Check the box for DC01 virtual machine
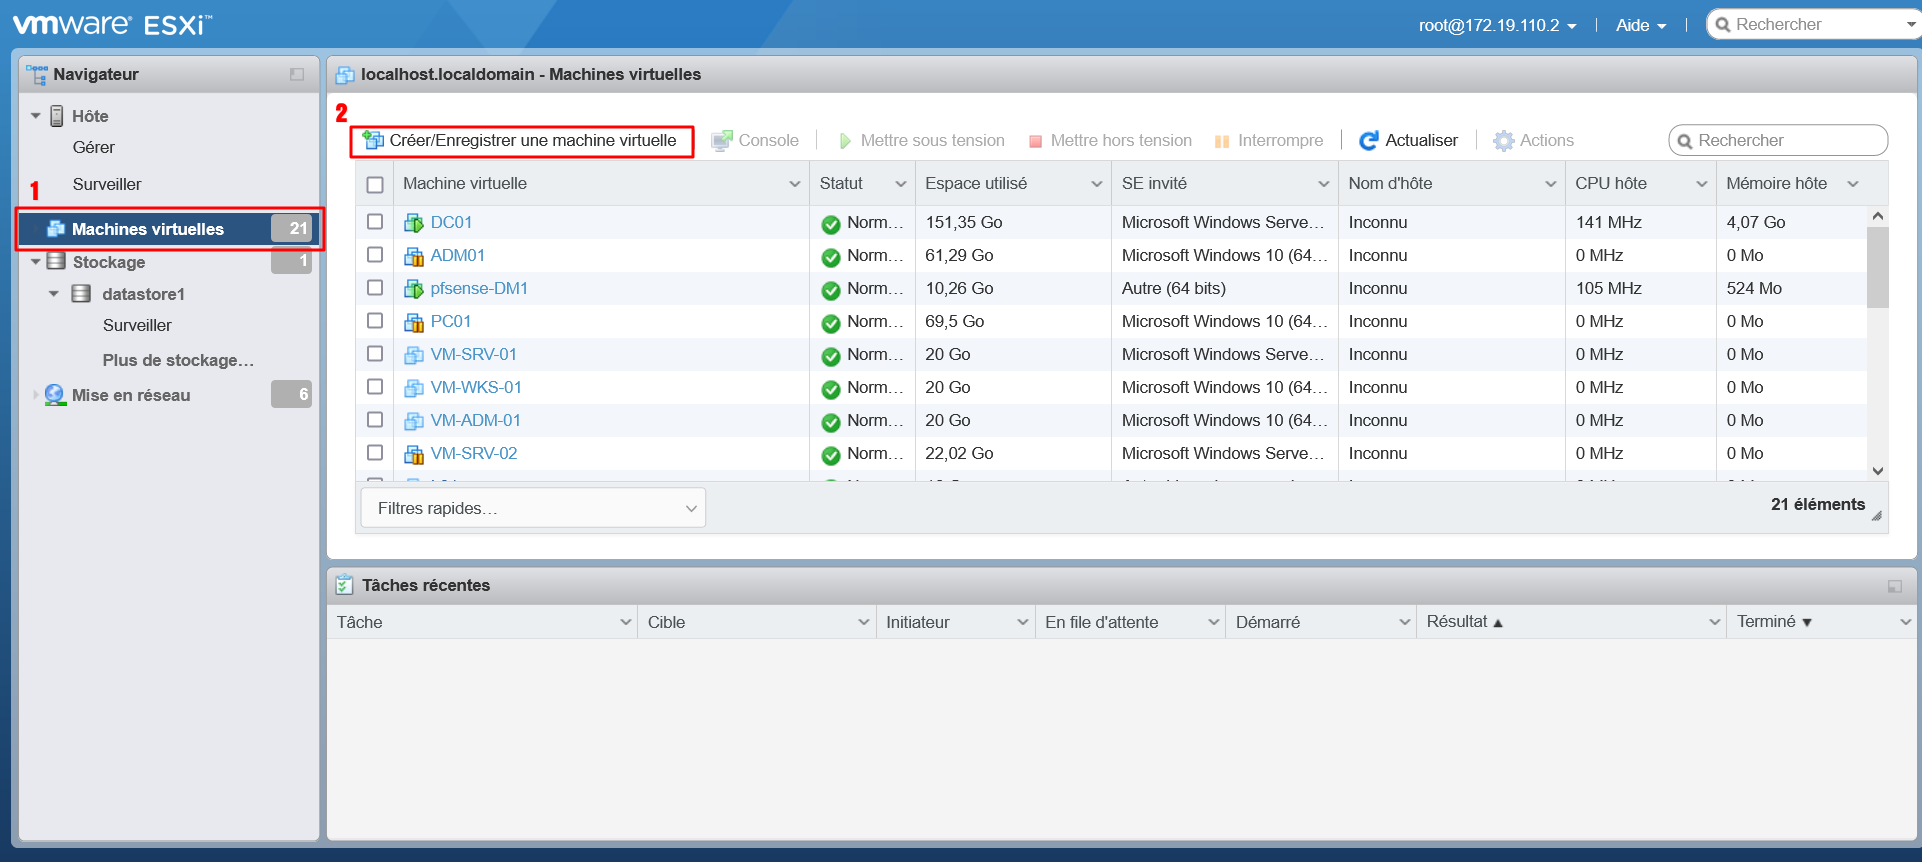The image size is (1922, 862). point(375,222)
